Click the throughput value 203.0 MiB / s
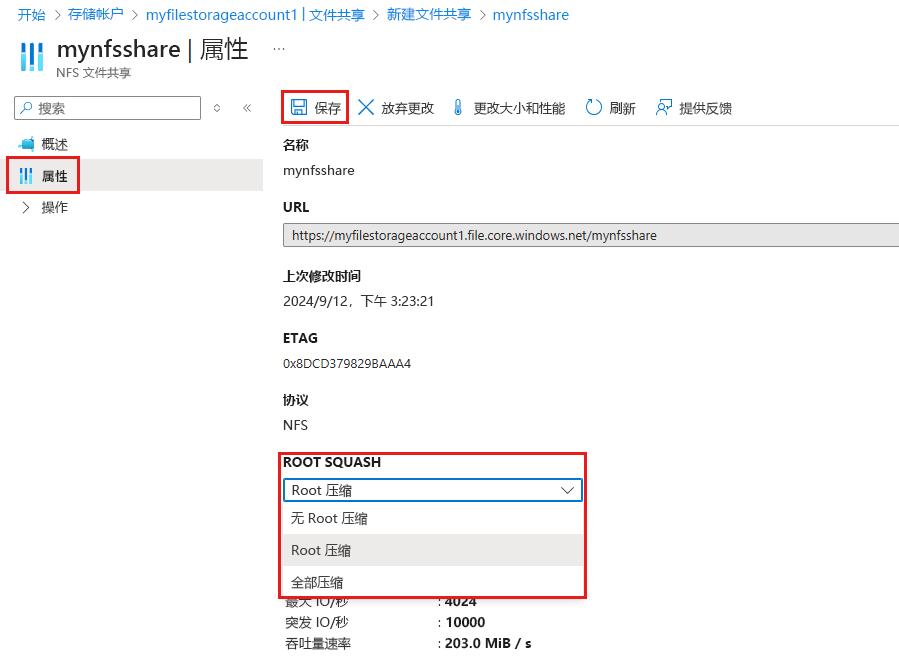The width and height of the screenshot is (899, 669). pos(488,643)
